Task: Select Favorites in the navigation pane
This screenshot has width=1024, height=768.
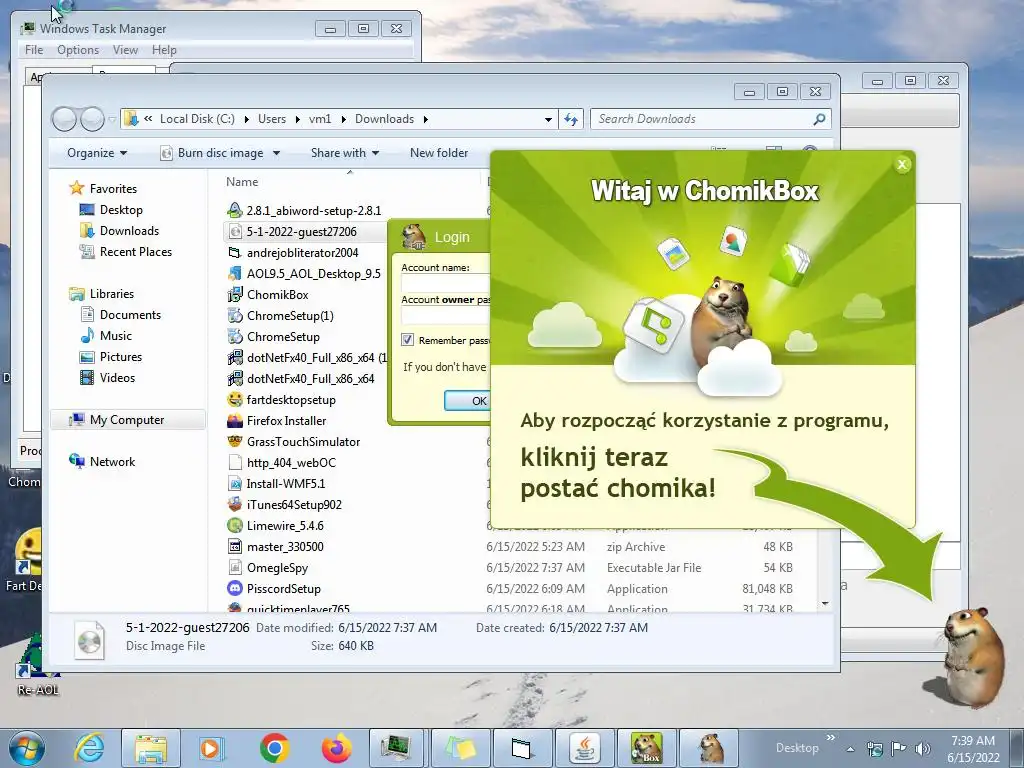Action: (x=113, y=189)
